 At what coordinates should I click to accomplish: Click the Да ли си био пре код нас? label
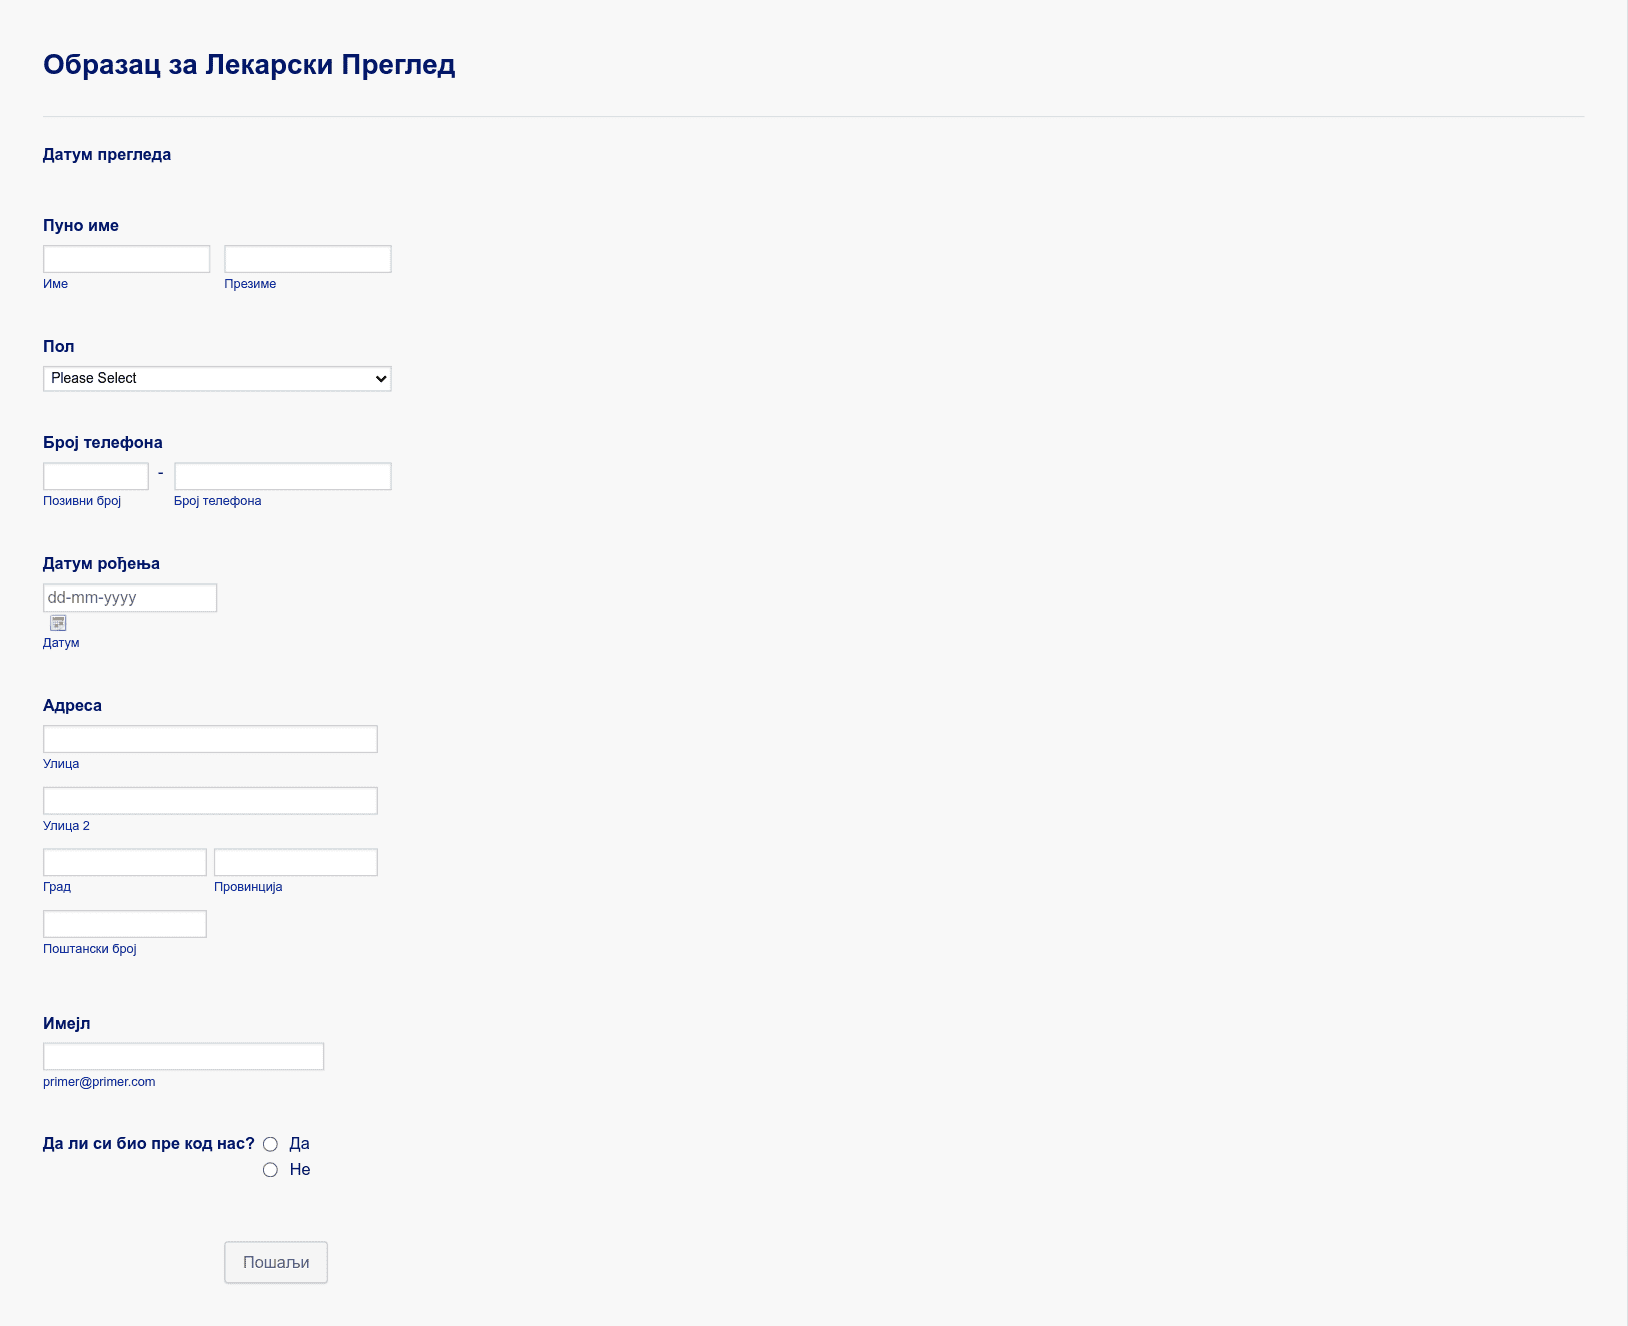click(149, 1144)
